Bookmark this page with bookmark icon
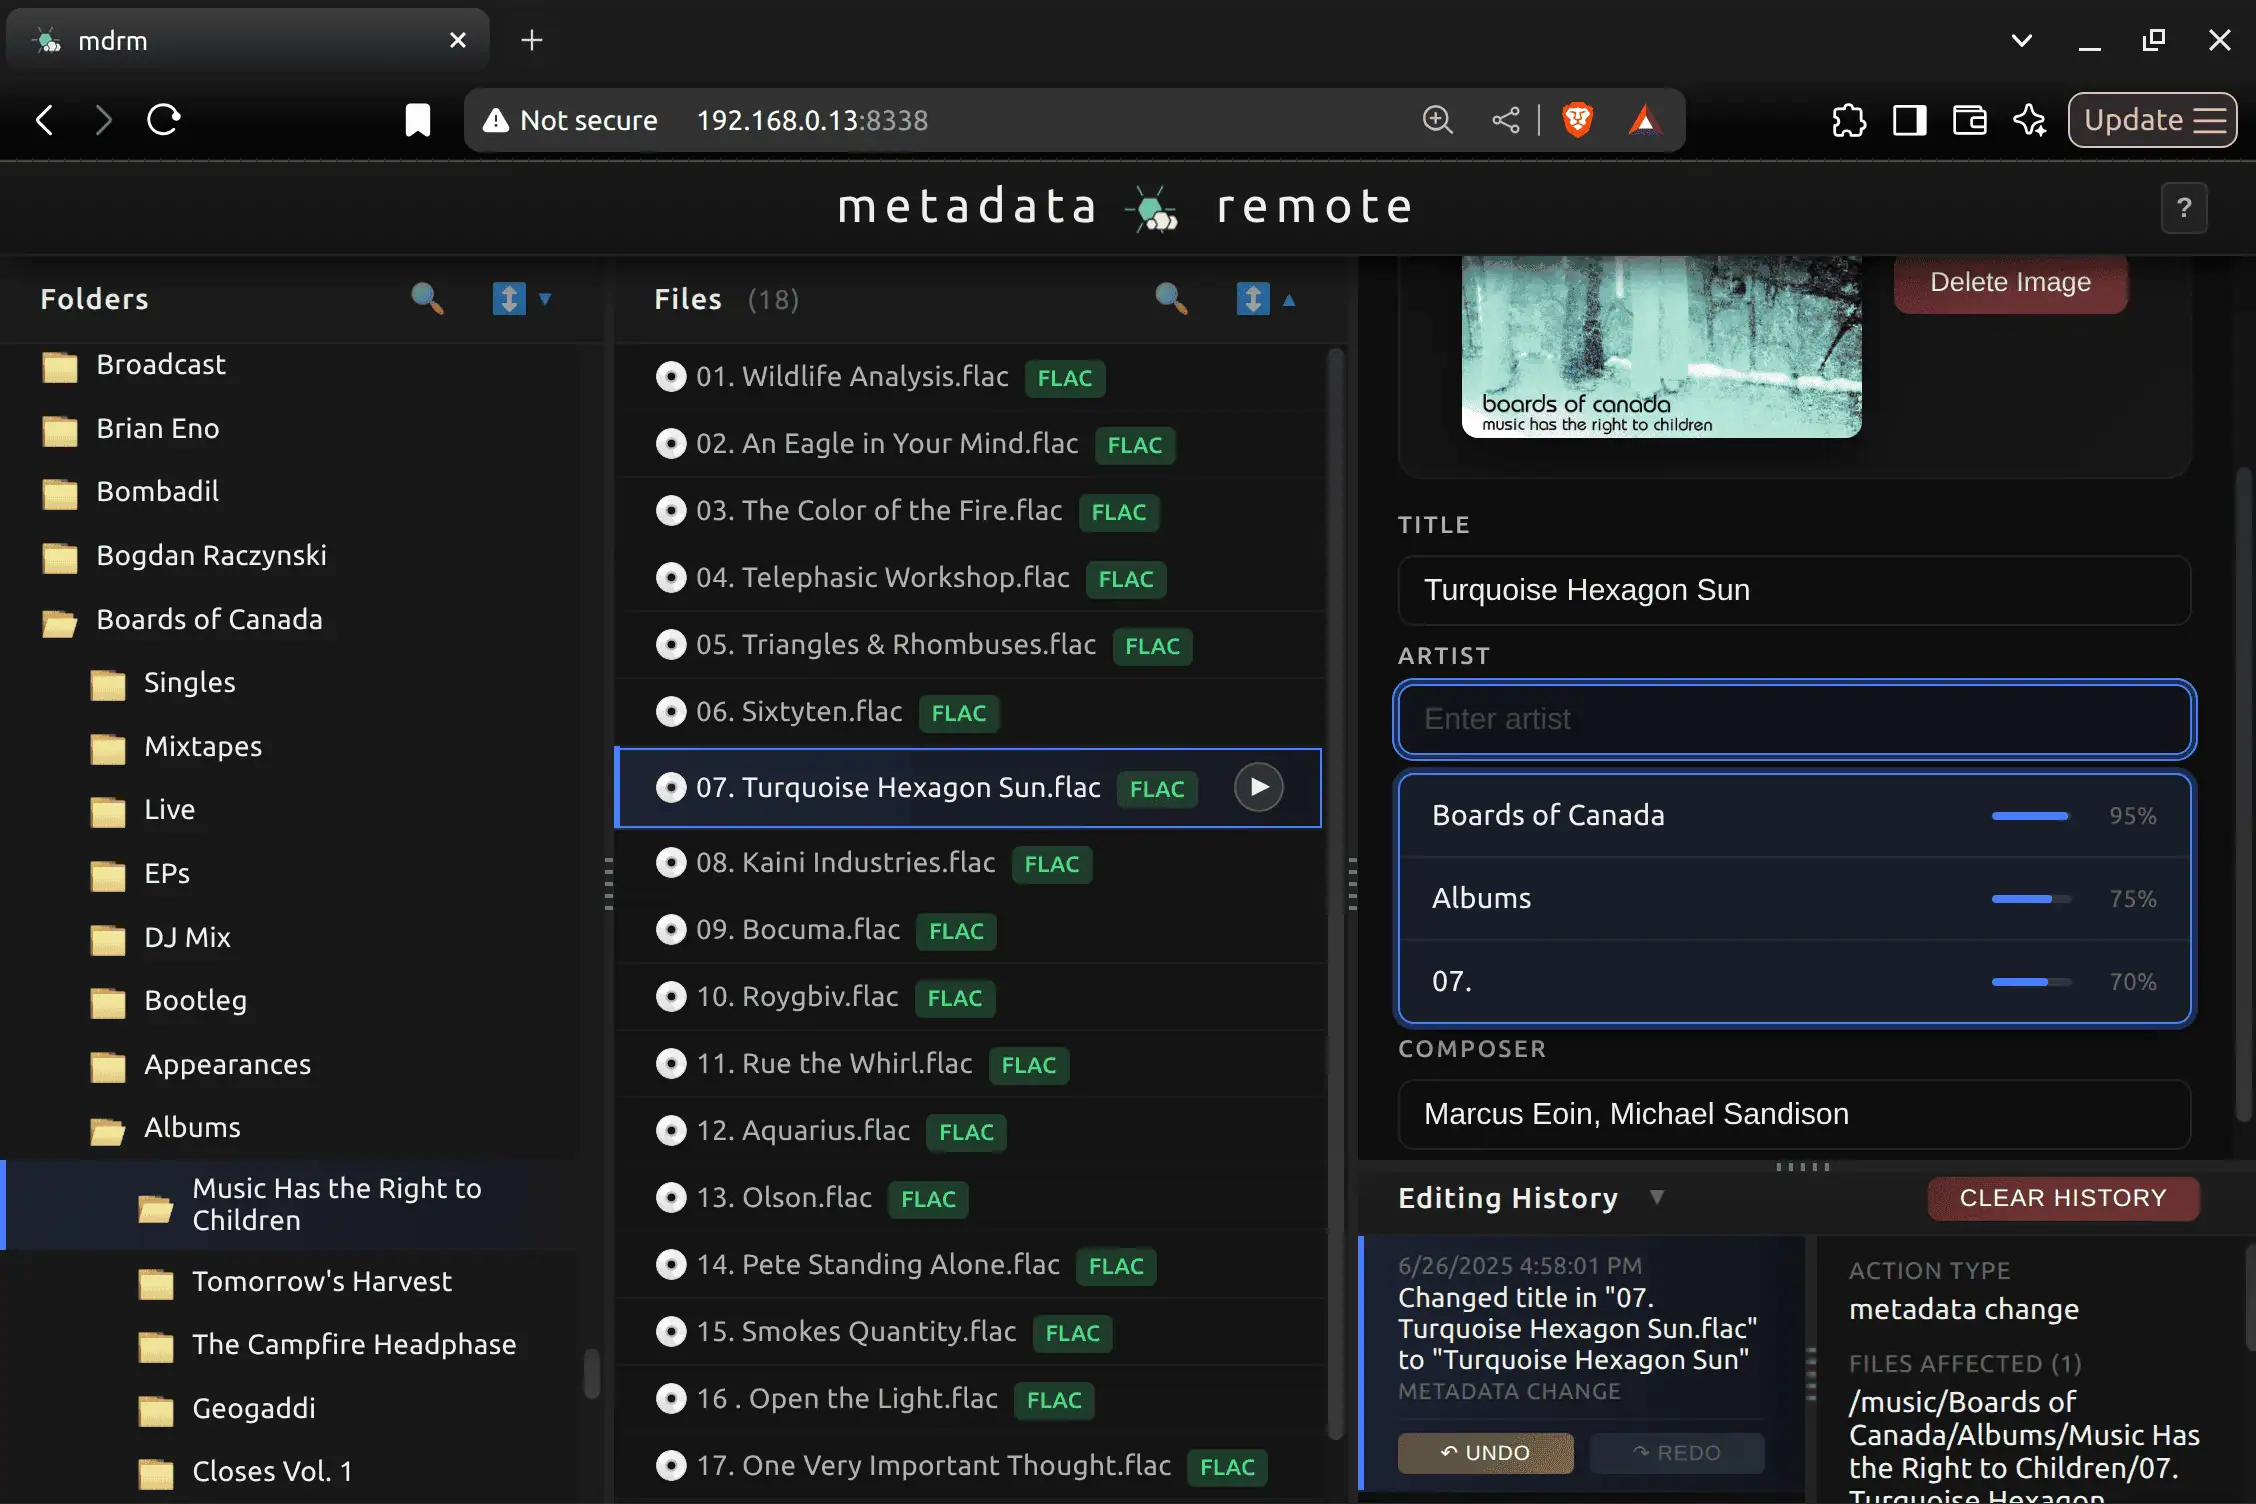 (417, 120)
